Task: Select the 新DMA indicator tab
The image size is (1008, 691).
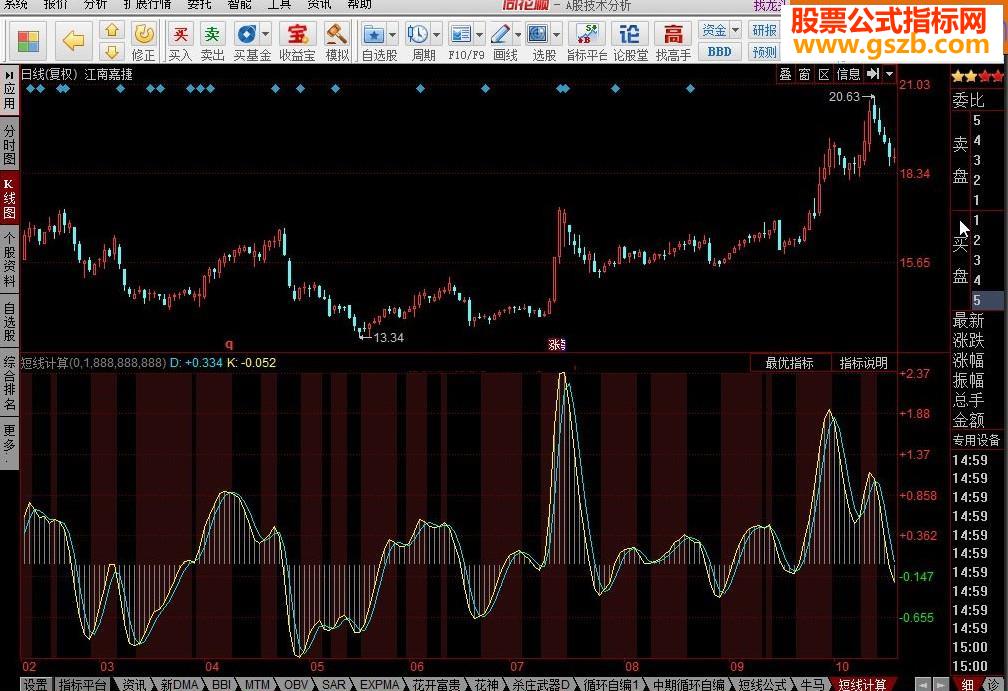Action: (179, 684)
